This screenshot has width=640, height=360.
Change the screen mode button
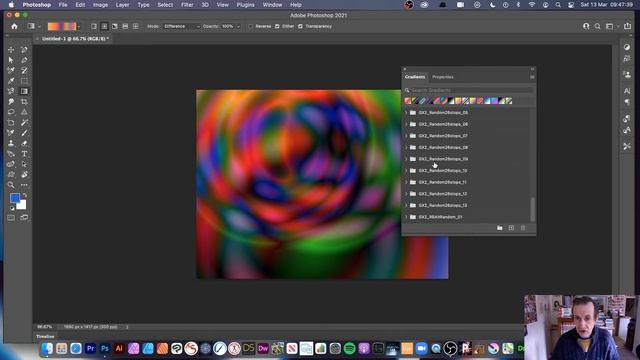(x=24, y=218)
